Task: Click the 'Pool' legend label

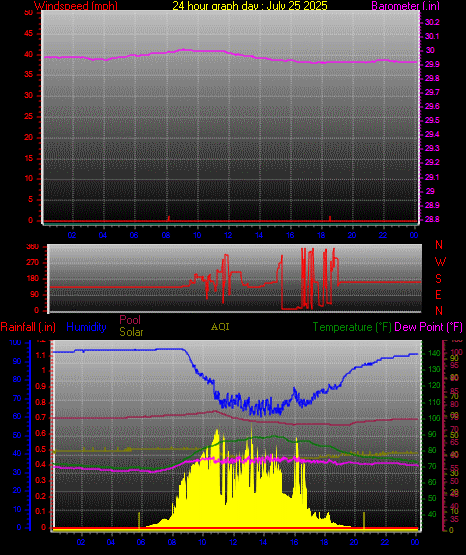Action: click(x=130, y=320)
